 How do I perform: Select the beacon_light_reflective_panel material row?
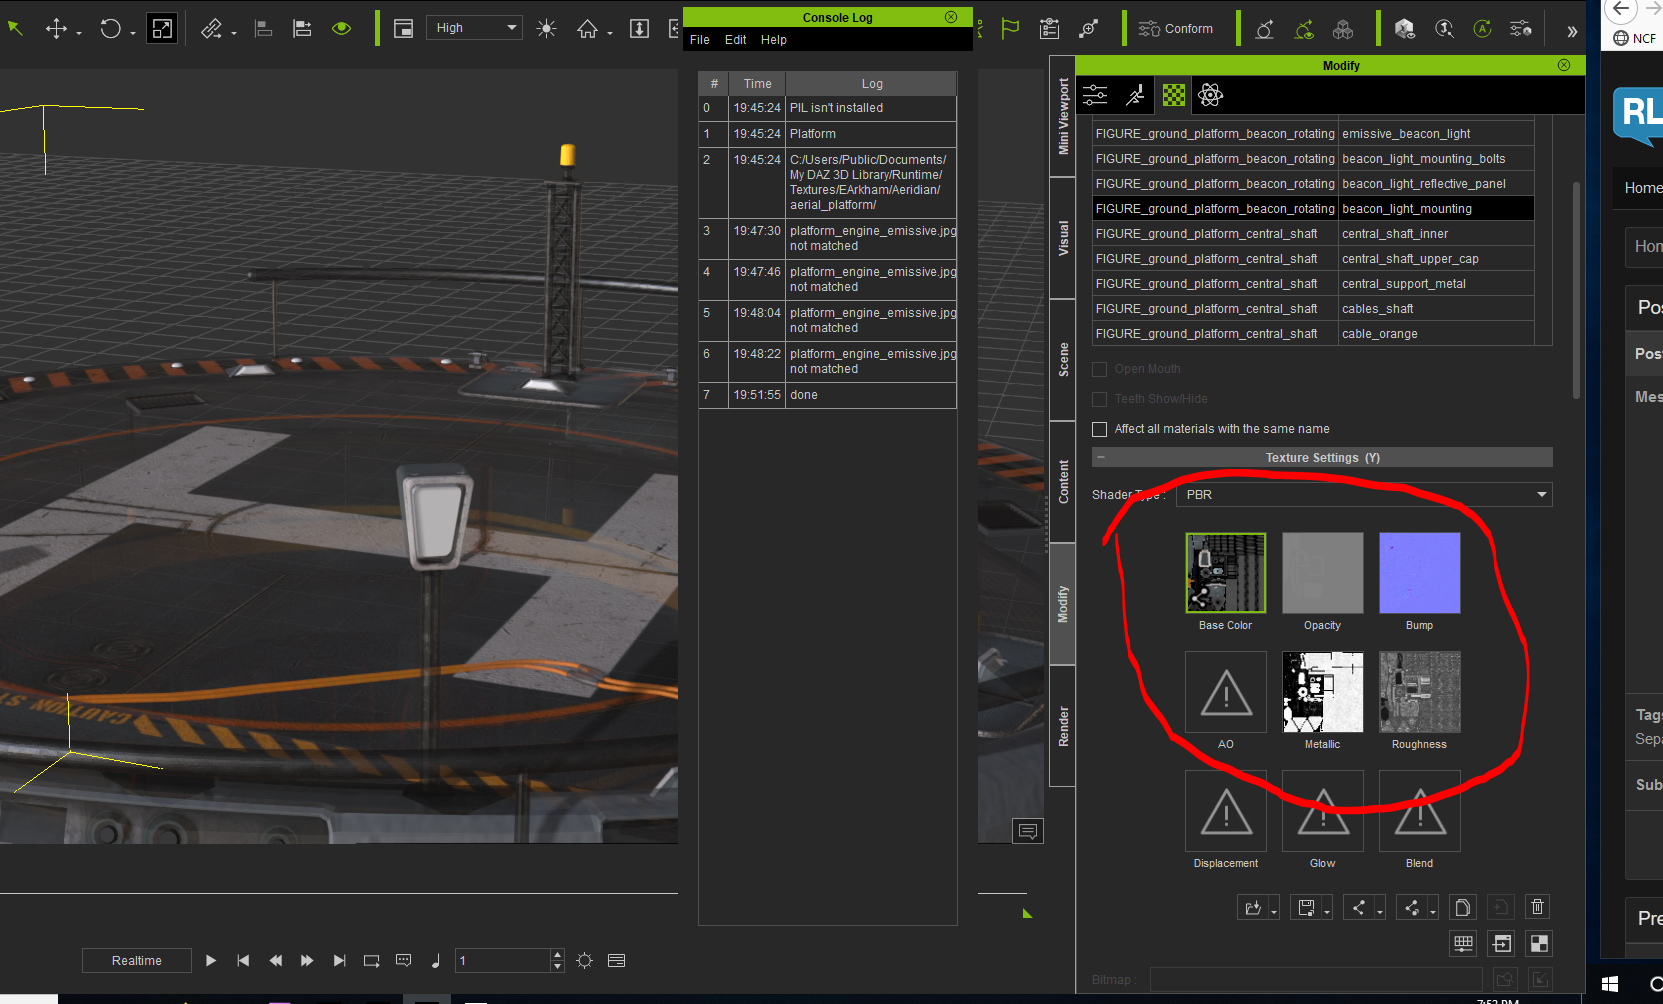[1313, 184]
